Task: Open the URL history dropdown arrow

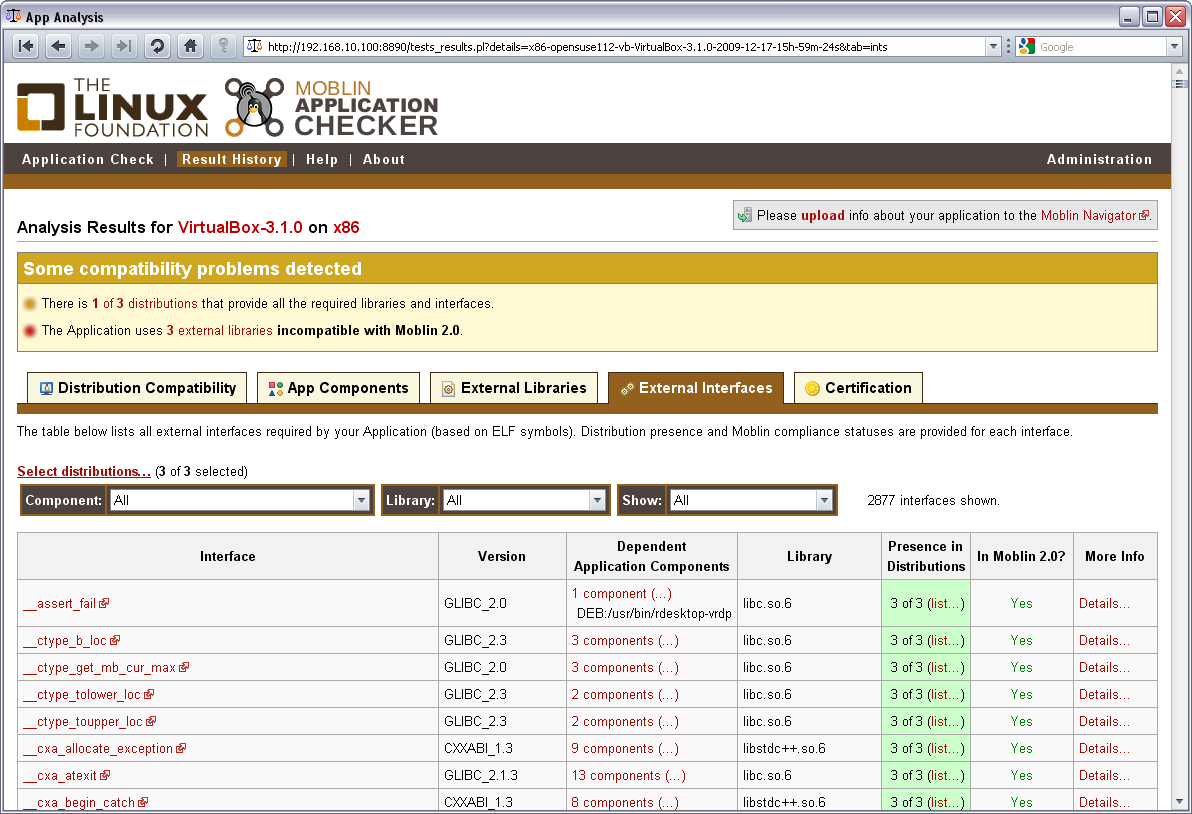Action: coord(993,46)
